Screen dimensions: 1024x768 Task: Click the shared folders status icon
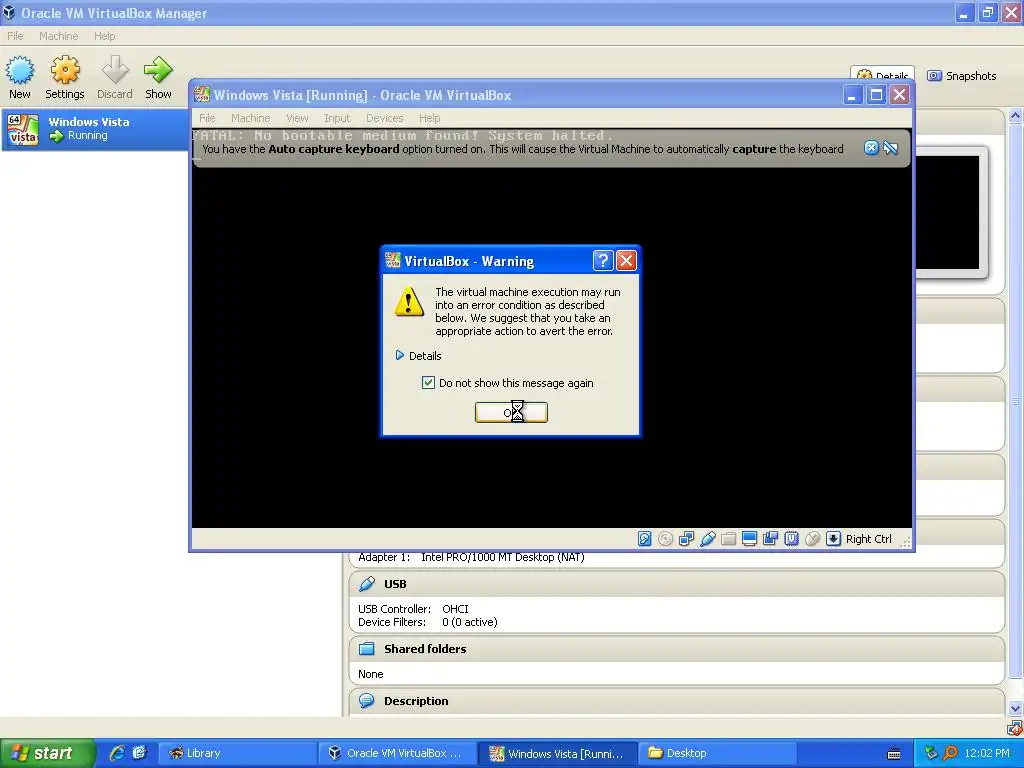pos(728,539)
